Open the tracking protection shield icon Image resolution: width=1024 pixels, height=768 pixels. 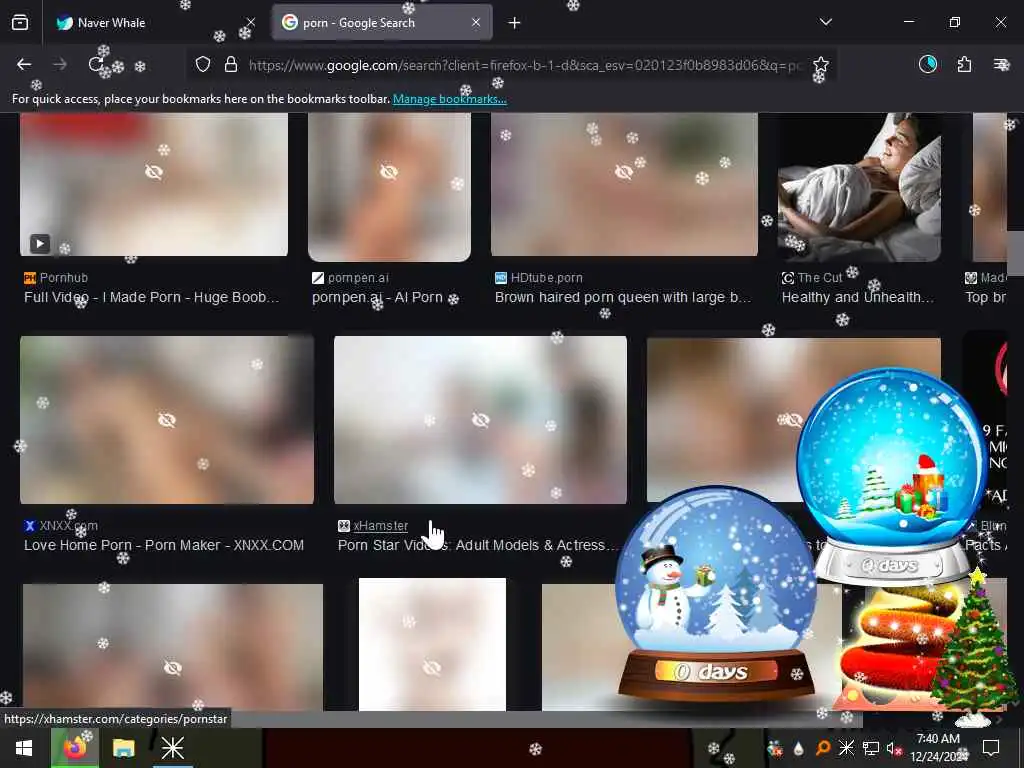[x=203, y=64]
